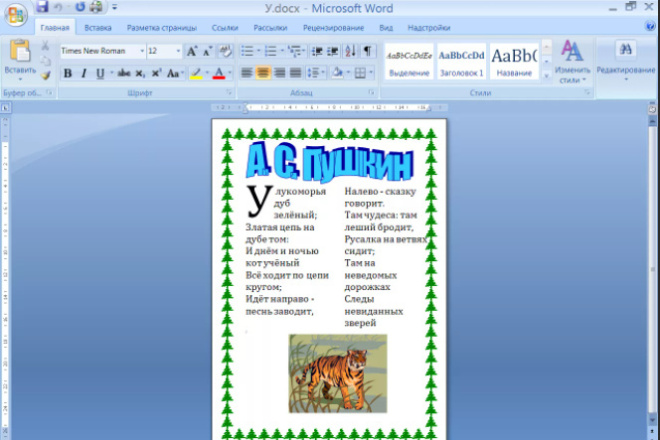Screen dimensions: 660x440
Task: Click the tab selector at ruler corner
Action: tap(5, 108)
